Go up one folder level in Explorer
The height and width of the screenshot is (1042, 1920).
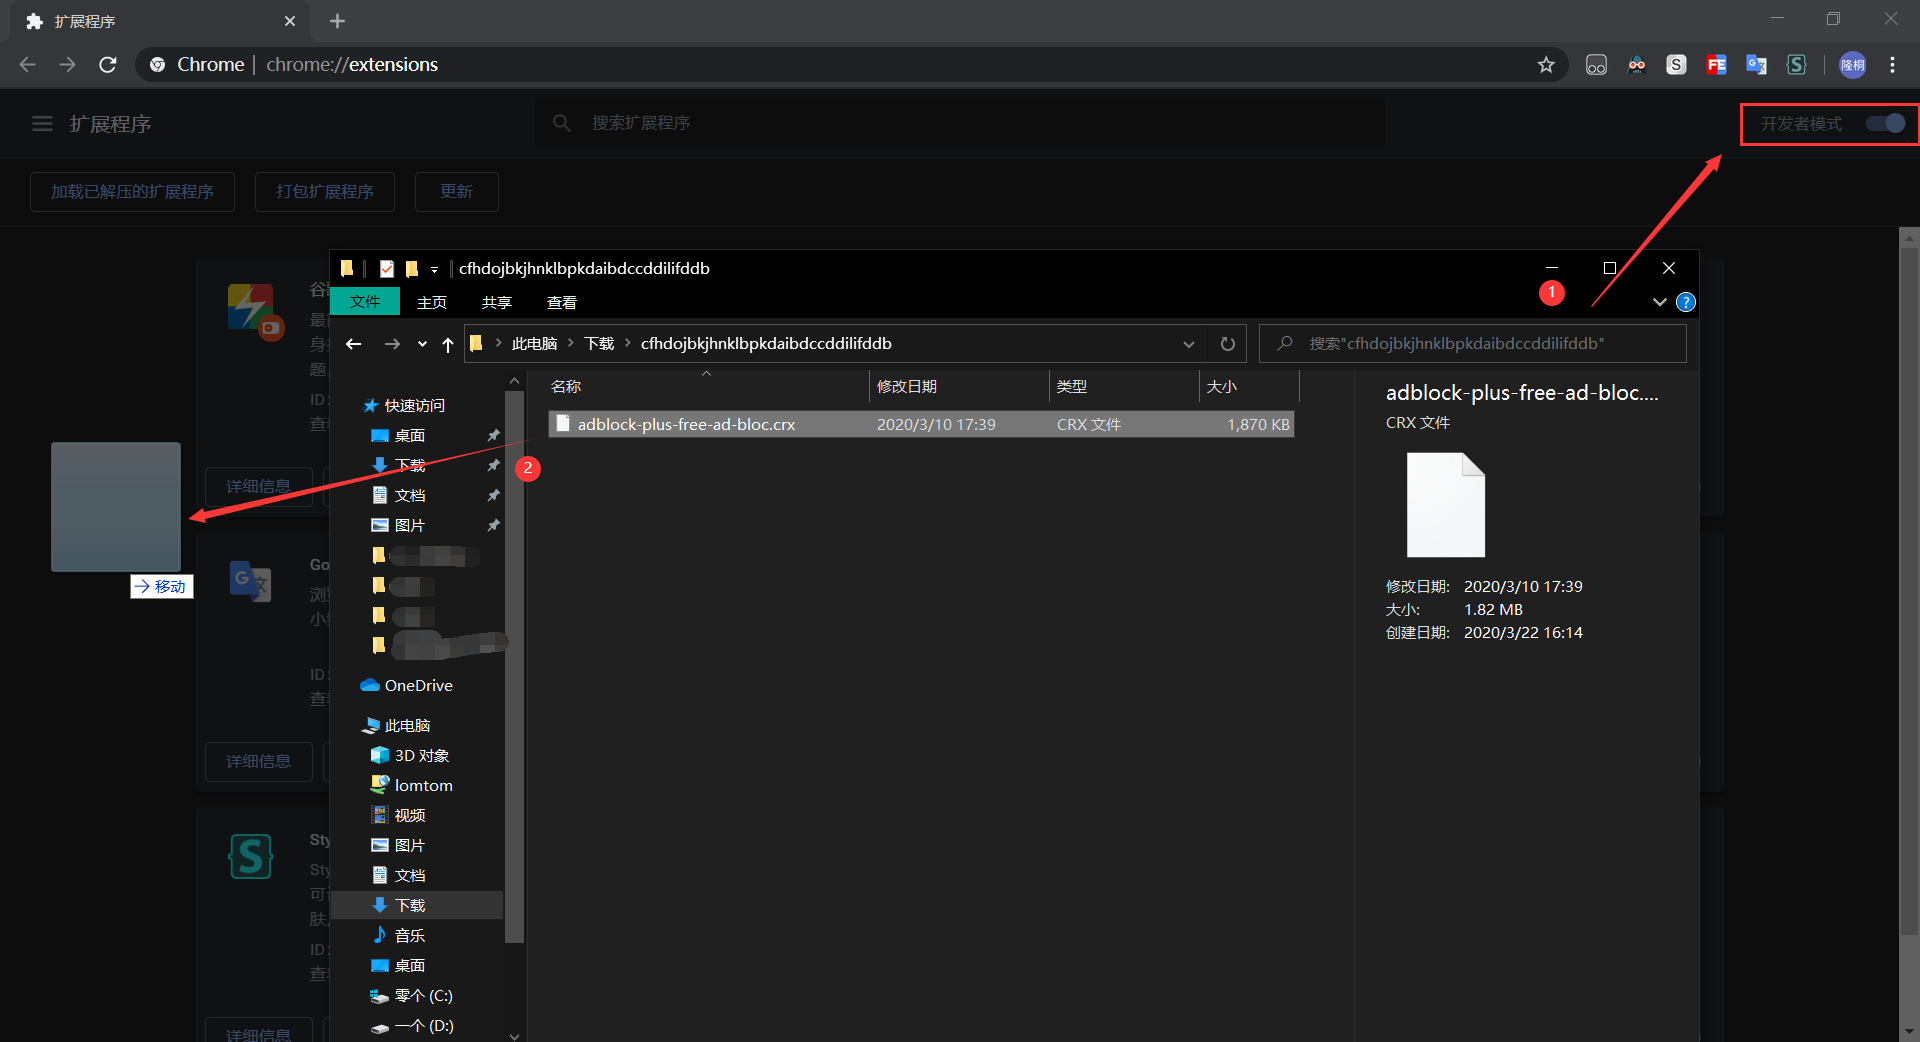[x=448, y=344]
